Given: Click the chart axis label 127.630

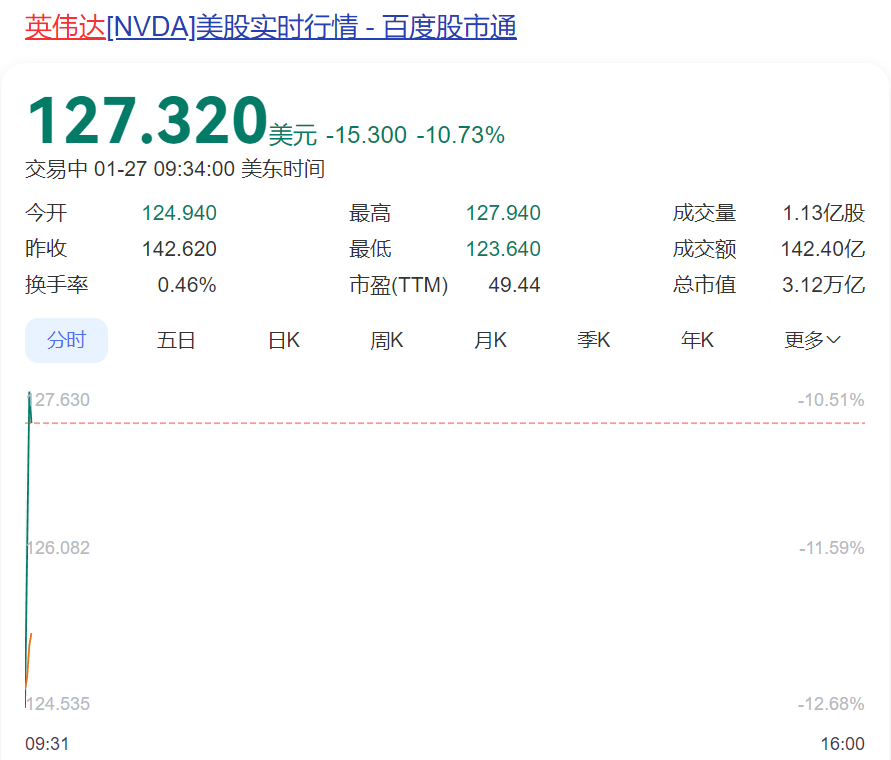Looking at the screenshot, I should [59, 400].
